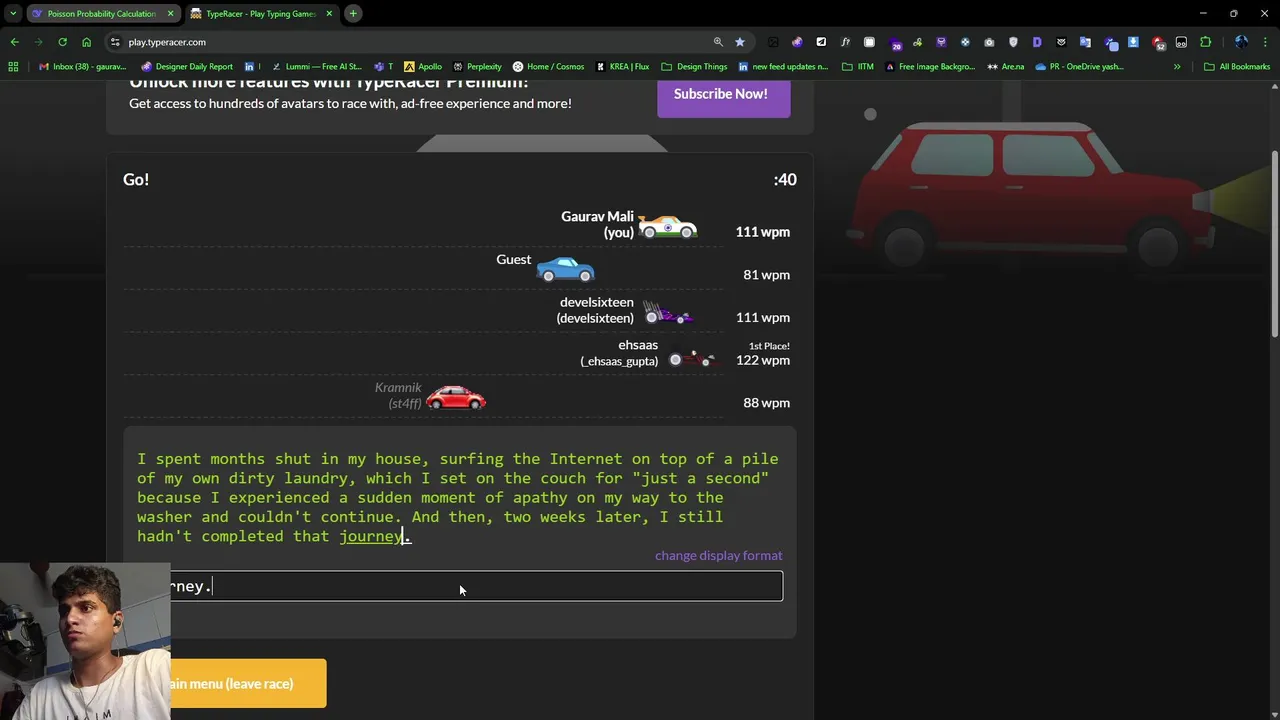Open the purple 'D' extension icon
The width and height of the screenshot is (1280, 720).
point(1037,42)
